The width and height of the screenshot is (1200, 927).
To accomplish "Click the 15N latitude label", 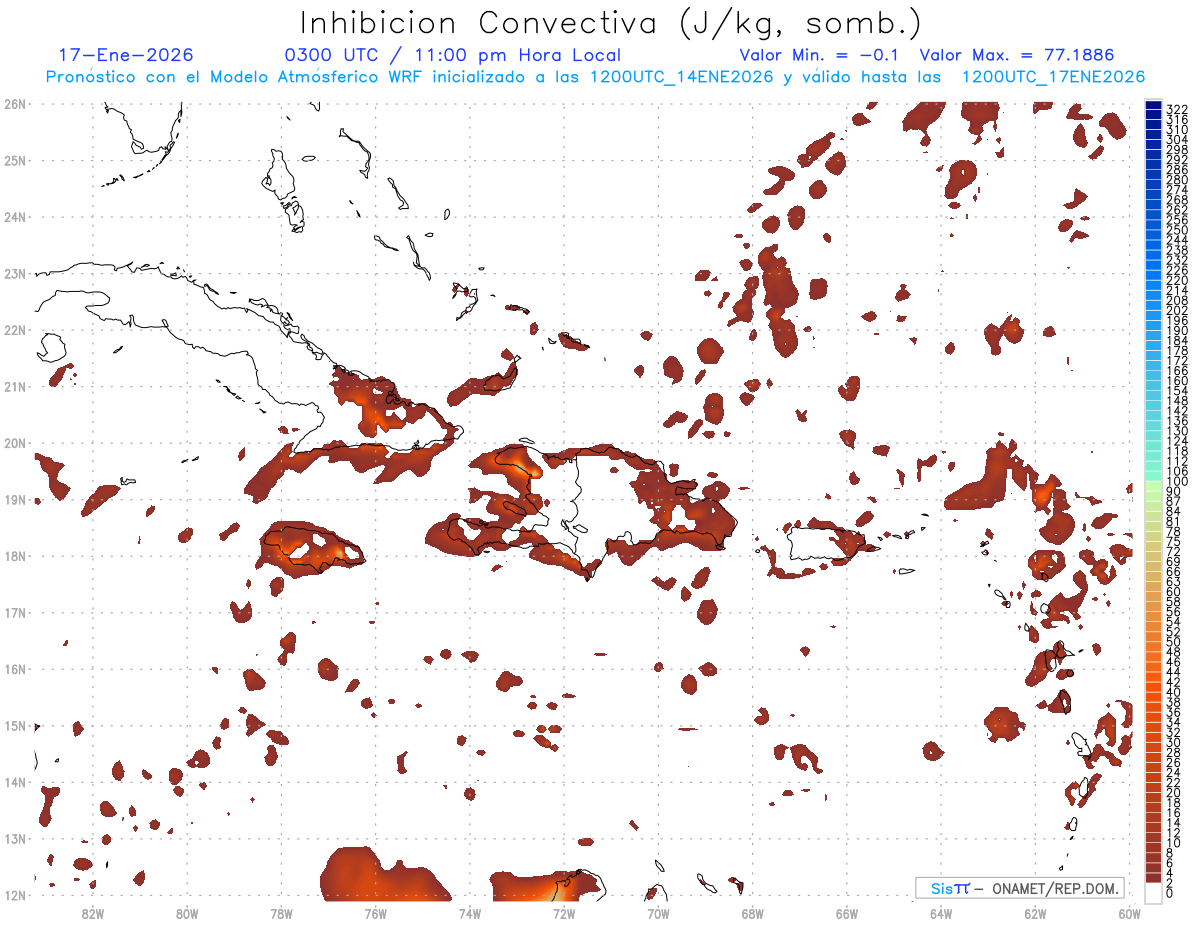I will pos(14,726).
